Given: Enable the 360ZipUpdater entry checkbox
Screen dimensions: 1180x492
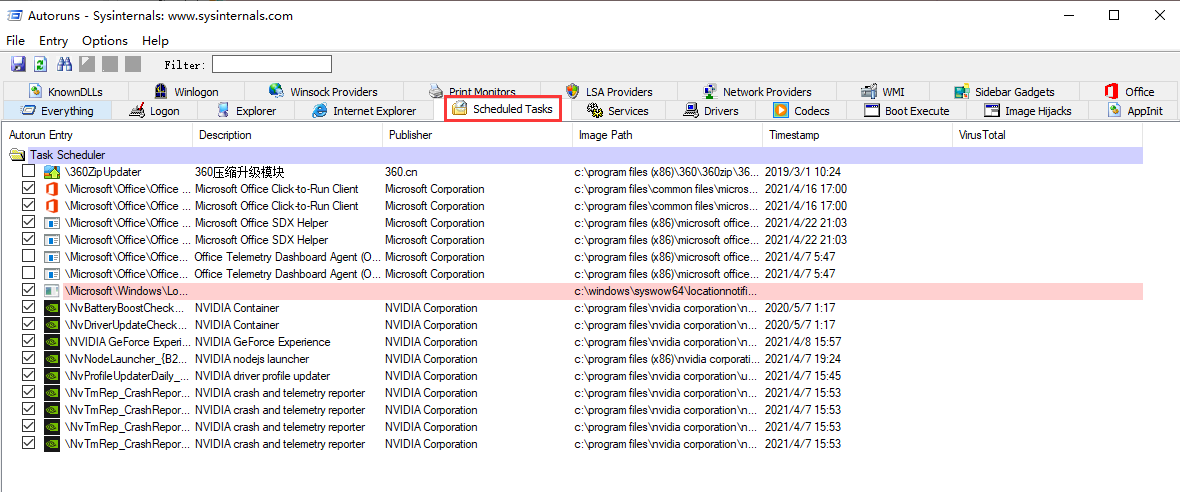Looking at the screenshot, I should click(29, 172).
